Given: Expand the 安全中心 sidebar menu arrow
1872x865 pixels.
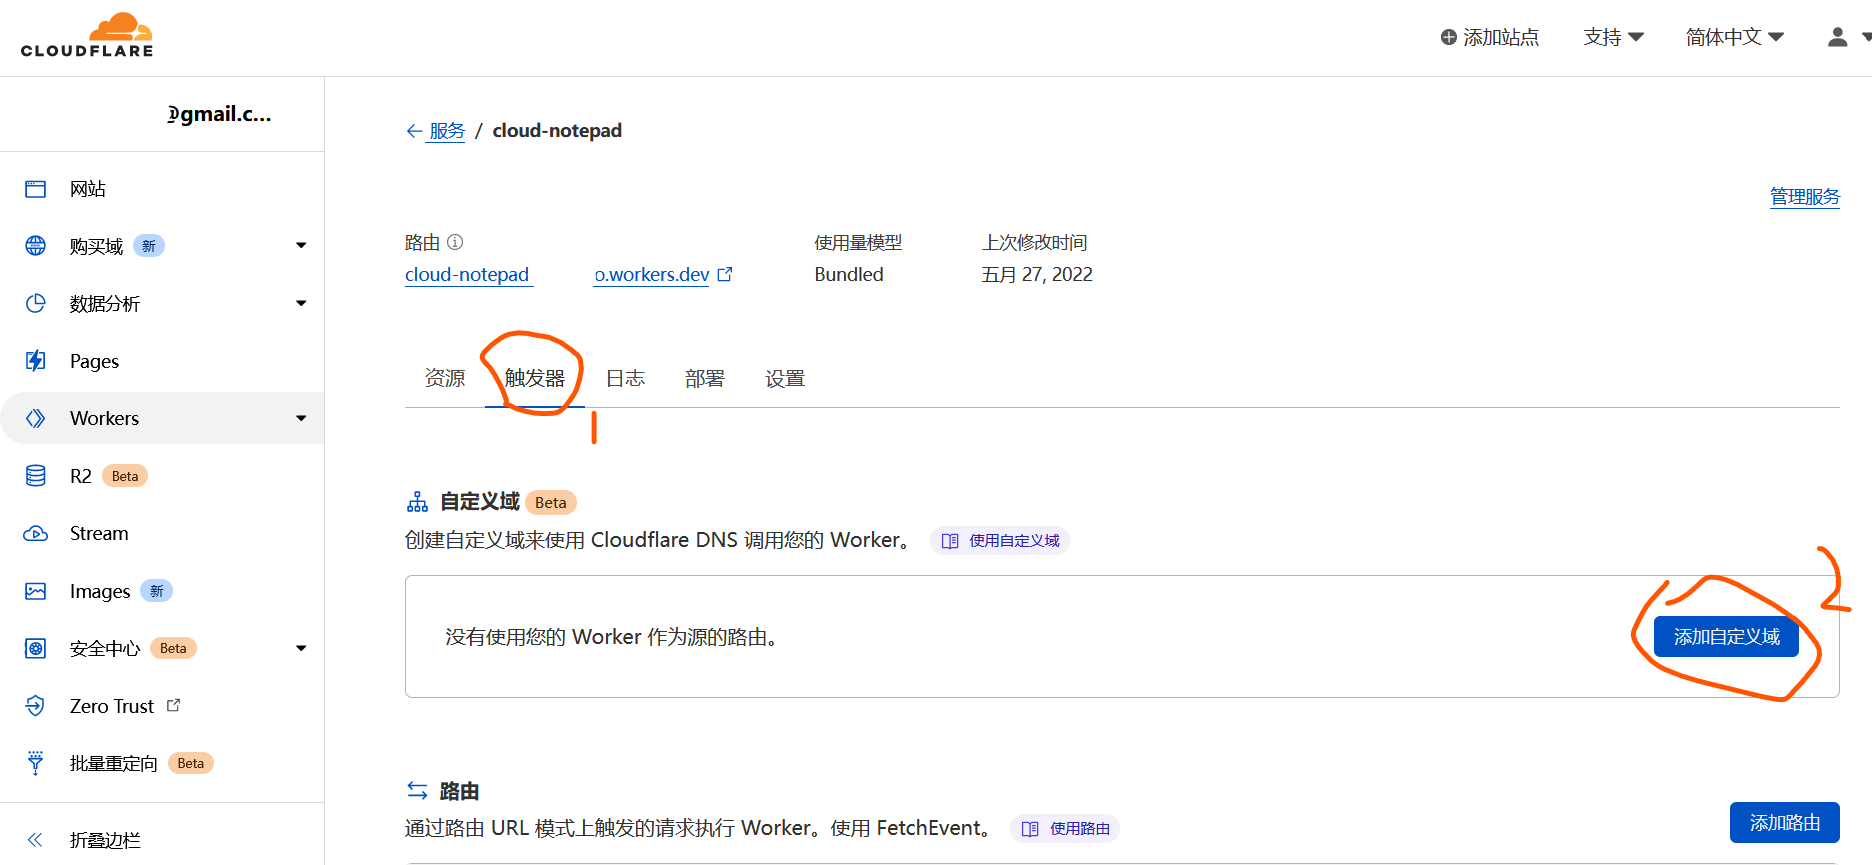Looking at the screenshot, I should coord(301,648).
